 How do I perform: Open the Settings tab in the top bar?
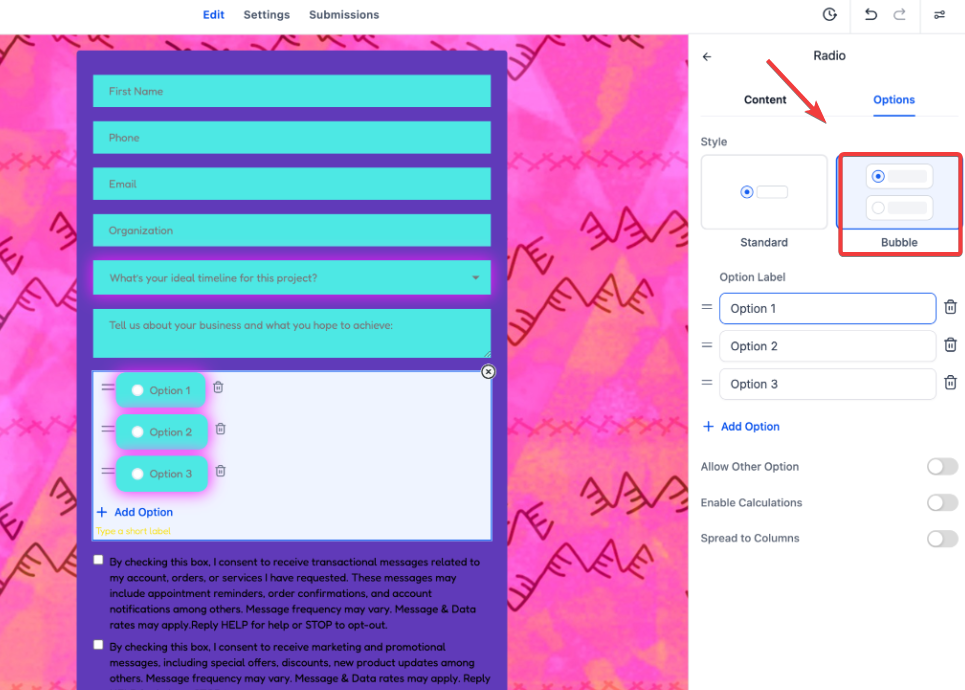pos(266,15)
